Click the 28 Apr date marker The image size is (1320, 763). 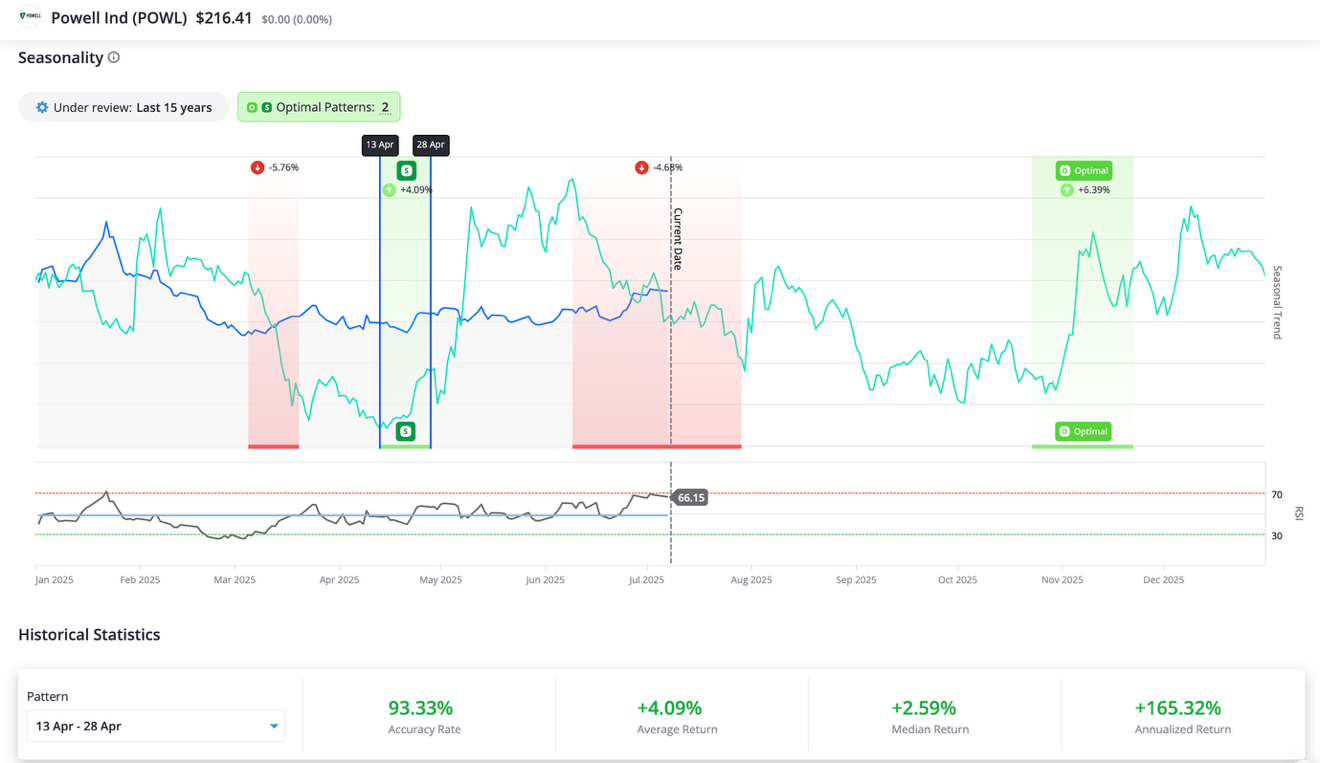pos(431,145)
